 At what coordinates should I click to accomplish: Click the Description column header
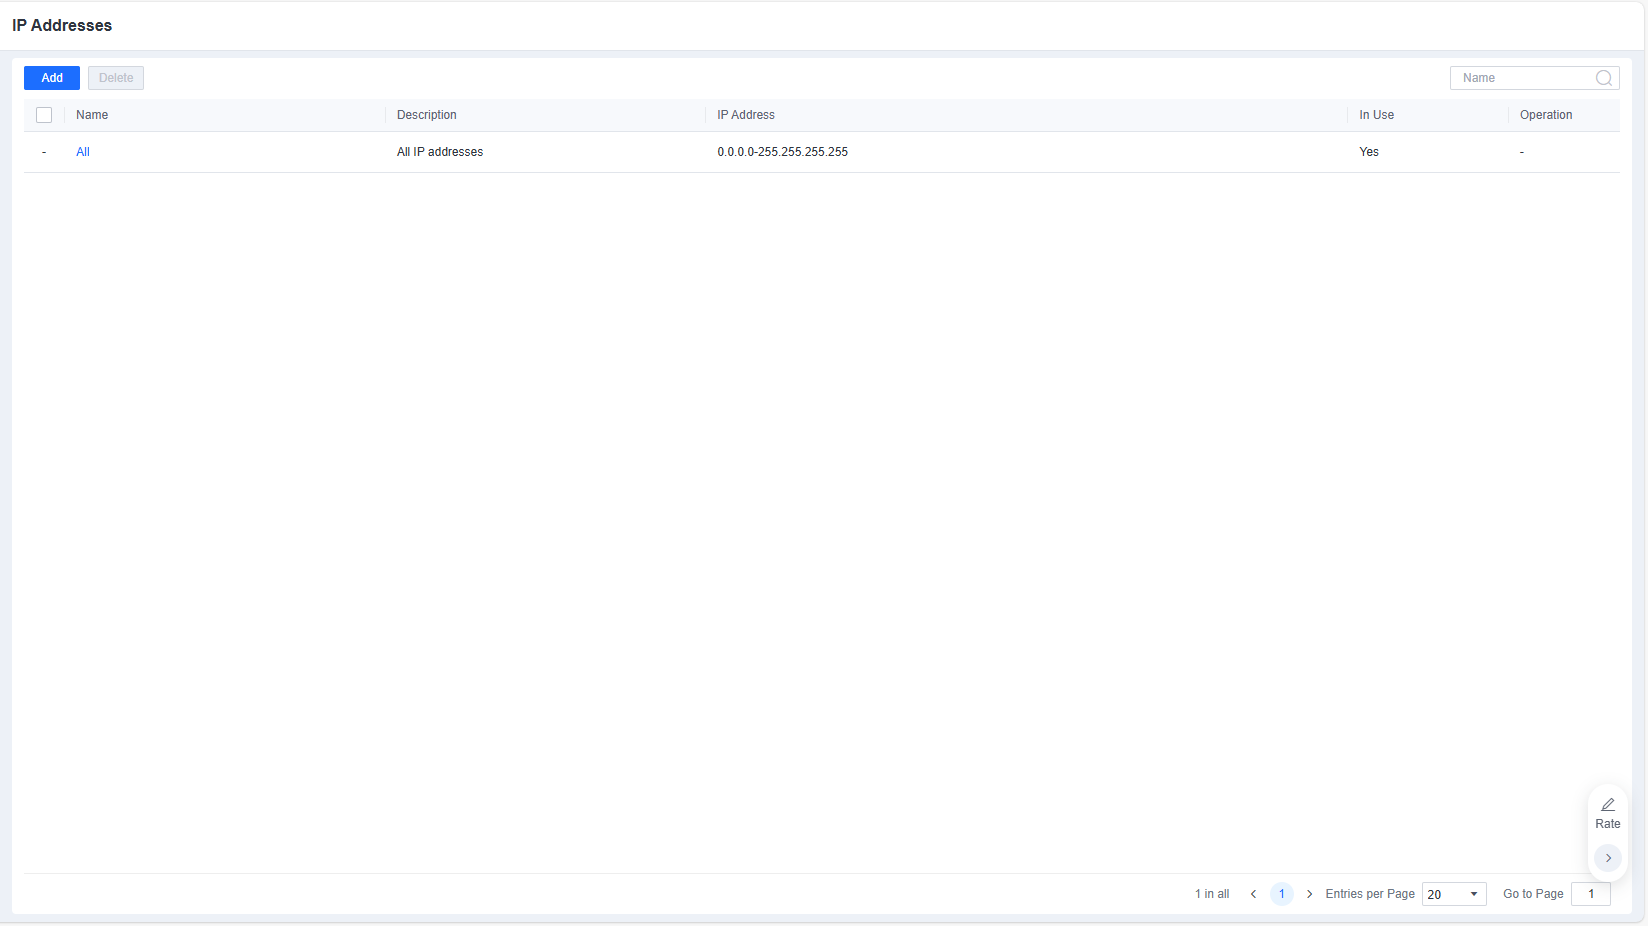pyautogui.click(x=427, y=115)
